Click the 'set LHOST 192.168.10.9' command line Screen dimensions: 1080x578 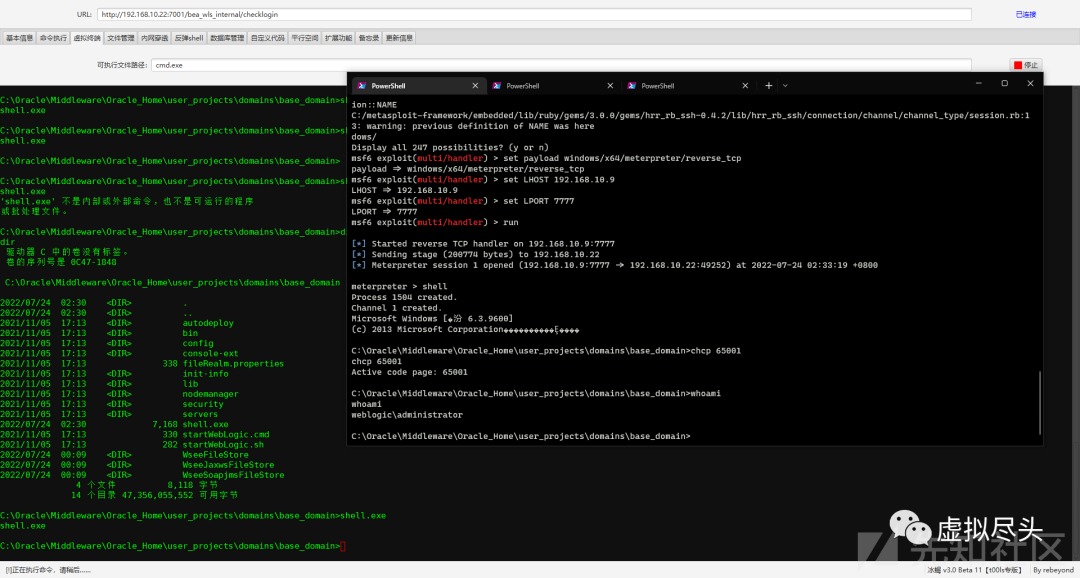pyautogui.click(x=482, y=179)
